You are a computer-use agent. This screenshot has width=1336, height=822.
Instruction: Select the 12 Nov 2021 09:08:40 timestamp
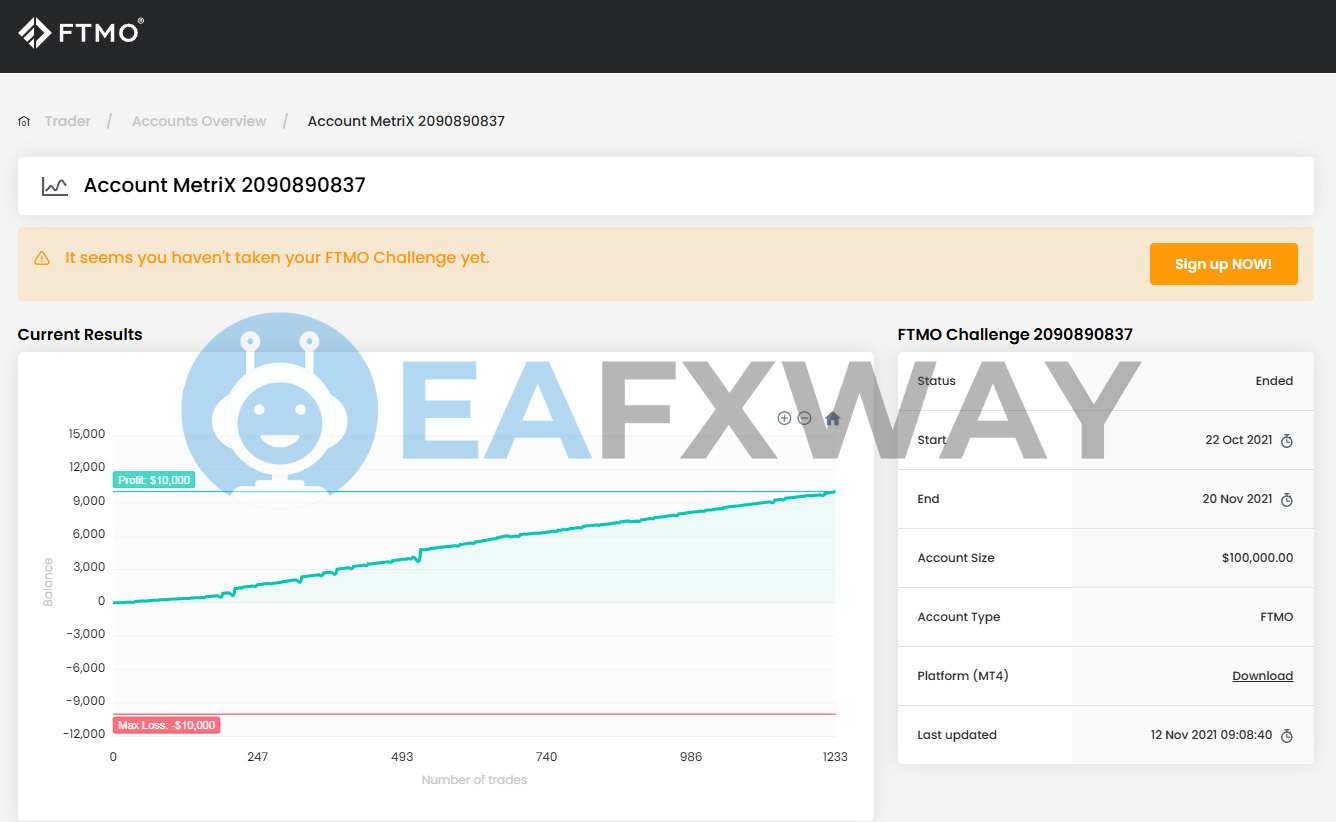tap(1211, 735)
